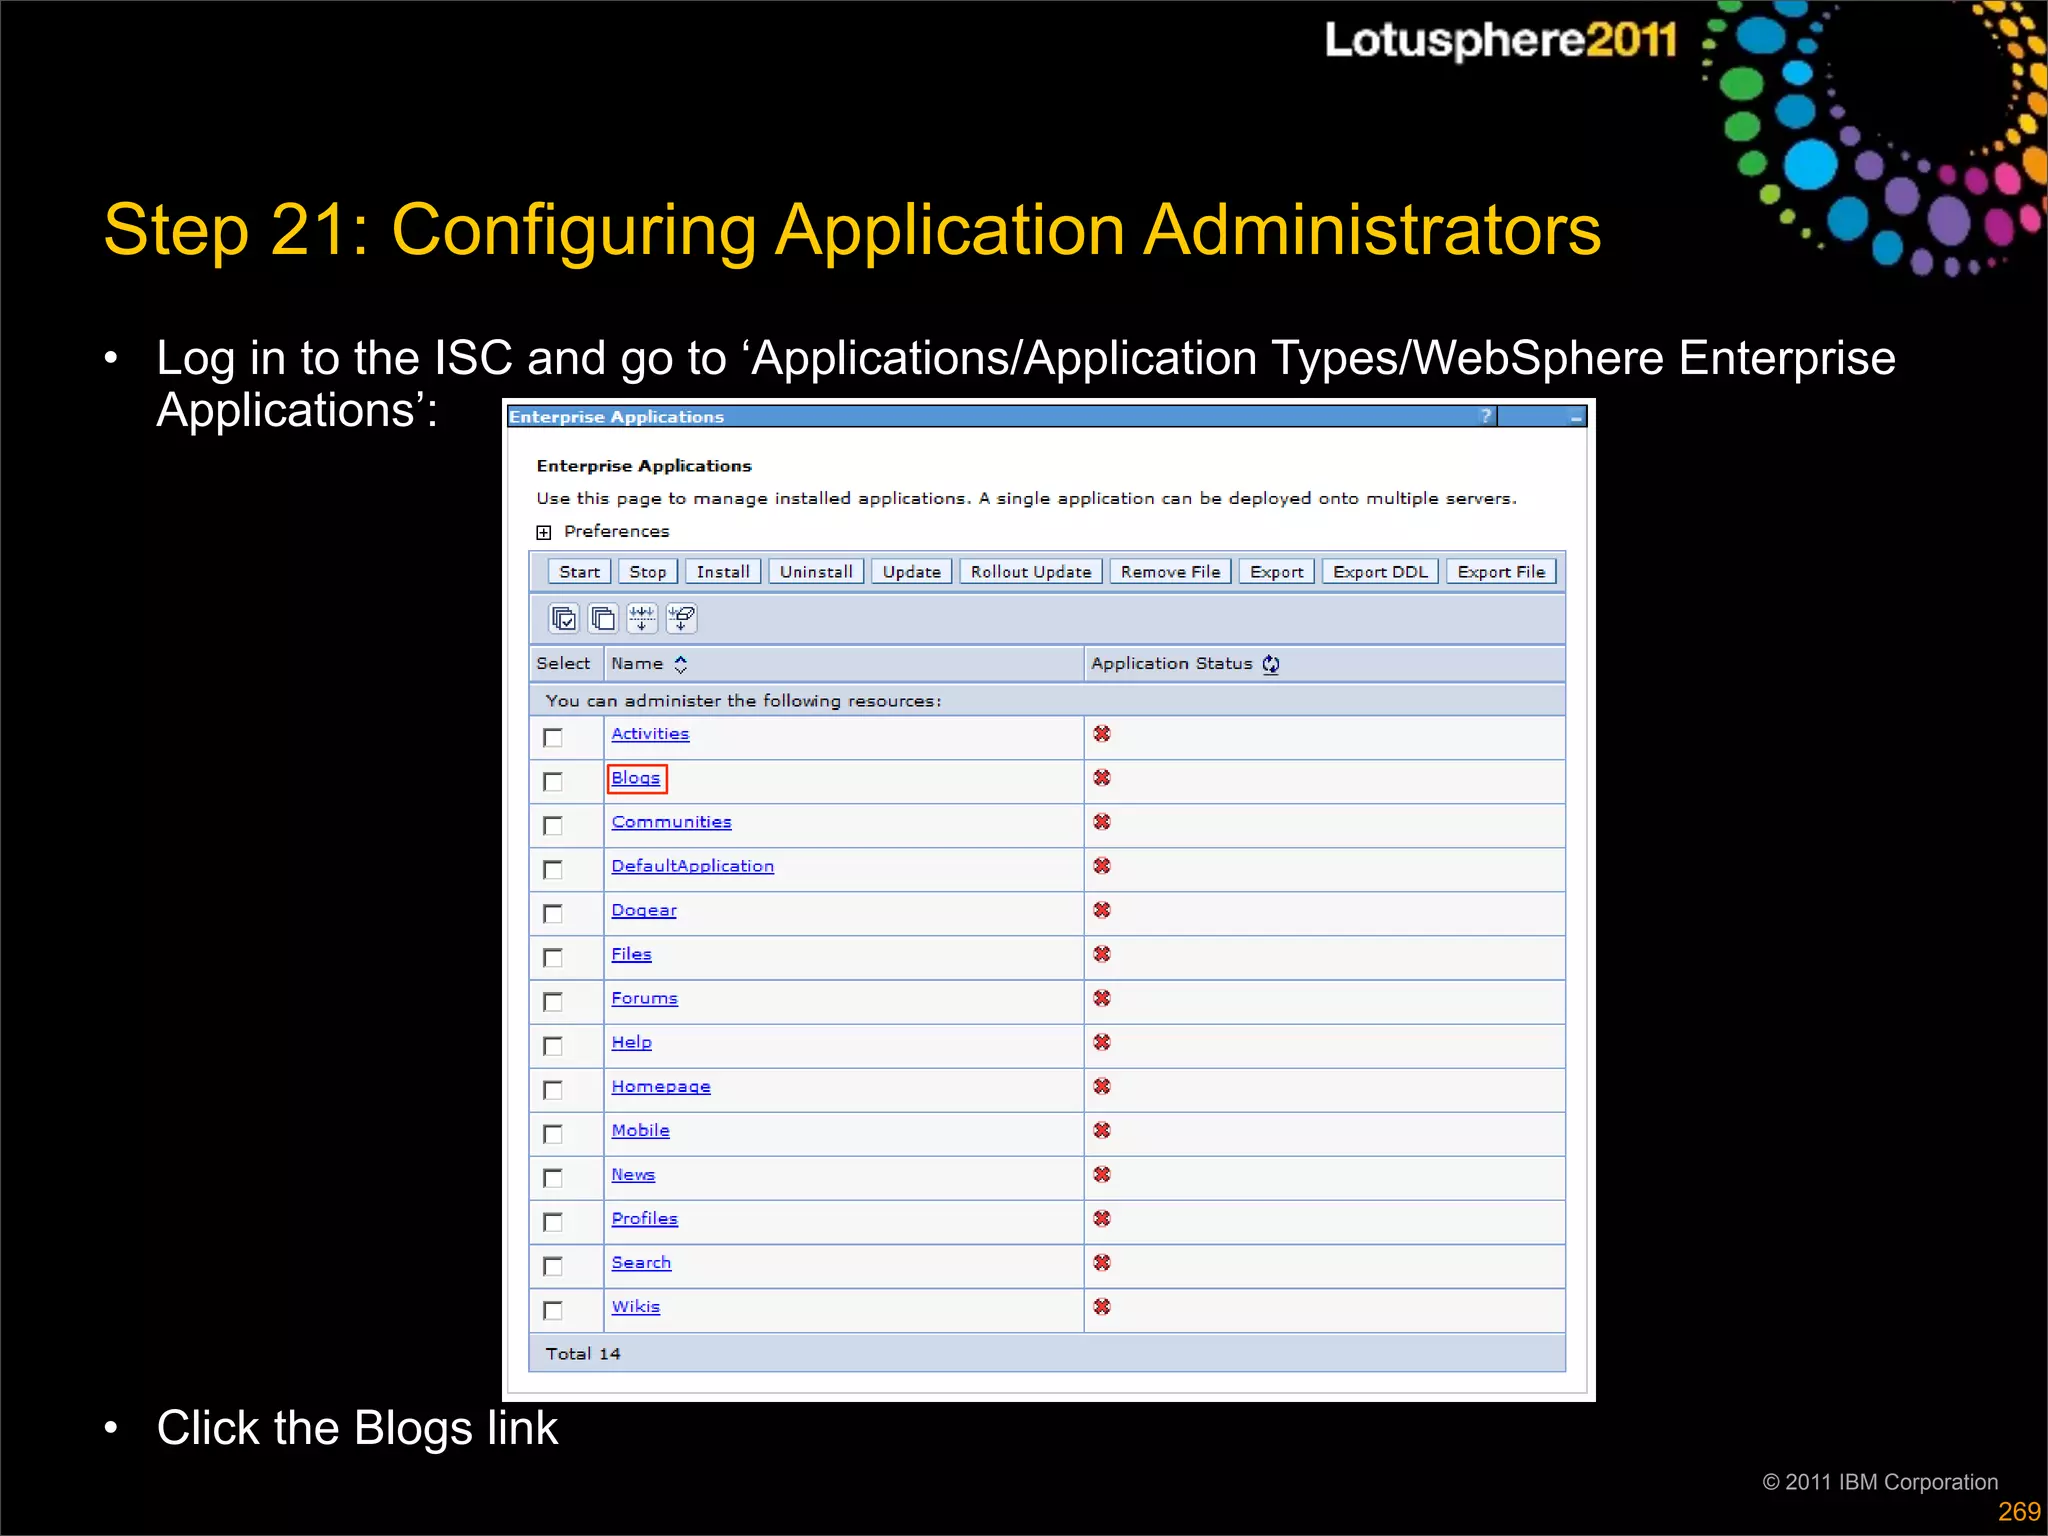Viewport: 2048px width, 1536px height.
Task: Refresh Application Status icon
Action: point(1270,664)
